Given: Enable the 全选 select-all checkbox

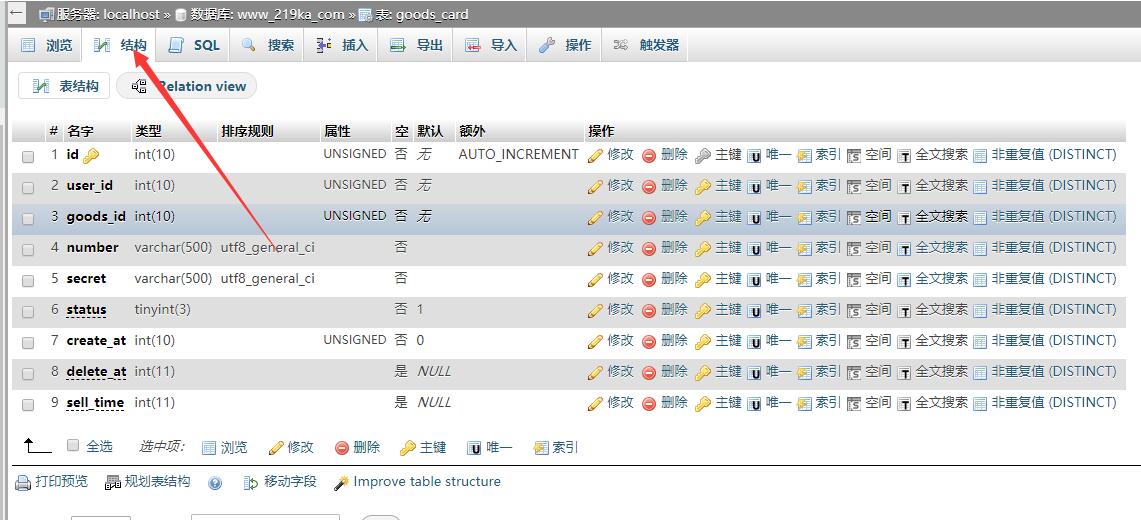Looking at the screenshot, I should click(x=73, y=445).
